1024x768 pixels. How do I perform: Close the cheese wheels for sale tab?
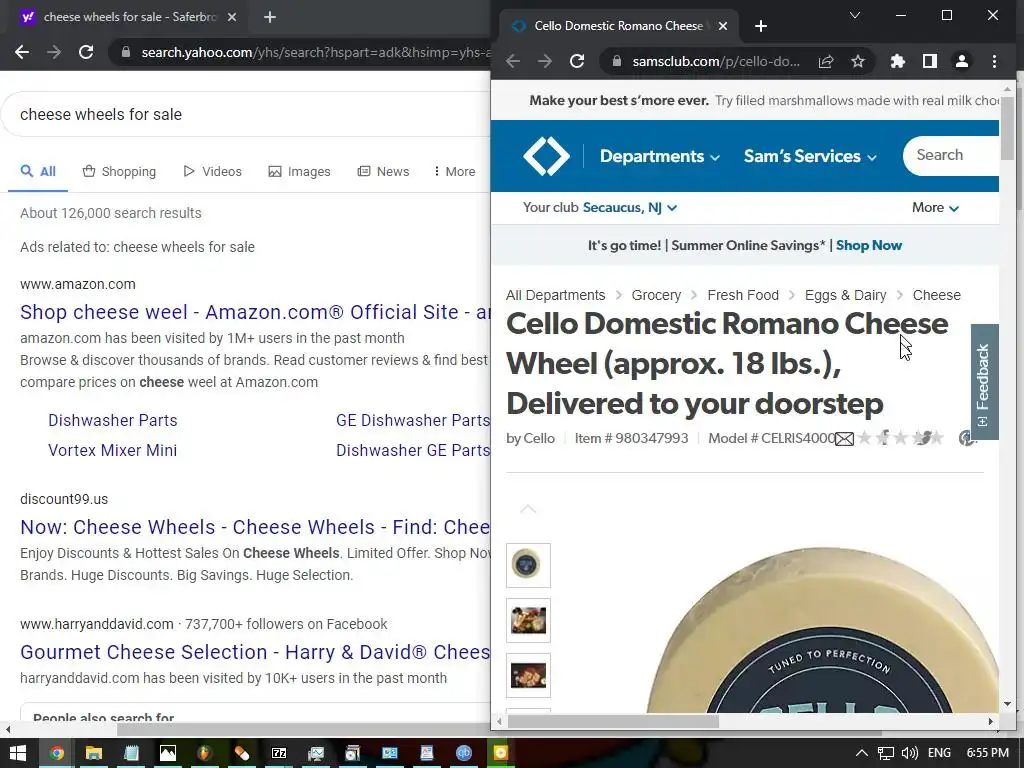point(232,17)
